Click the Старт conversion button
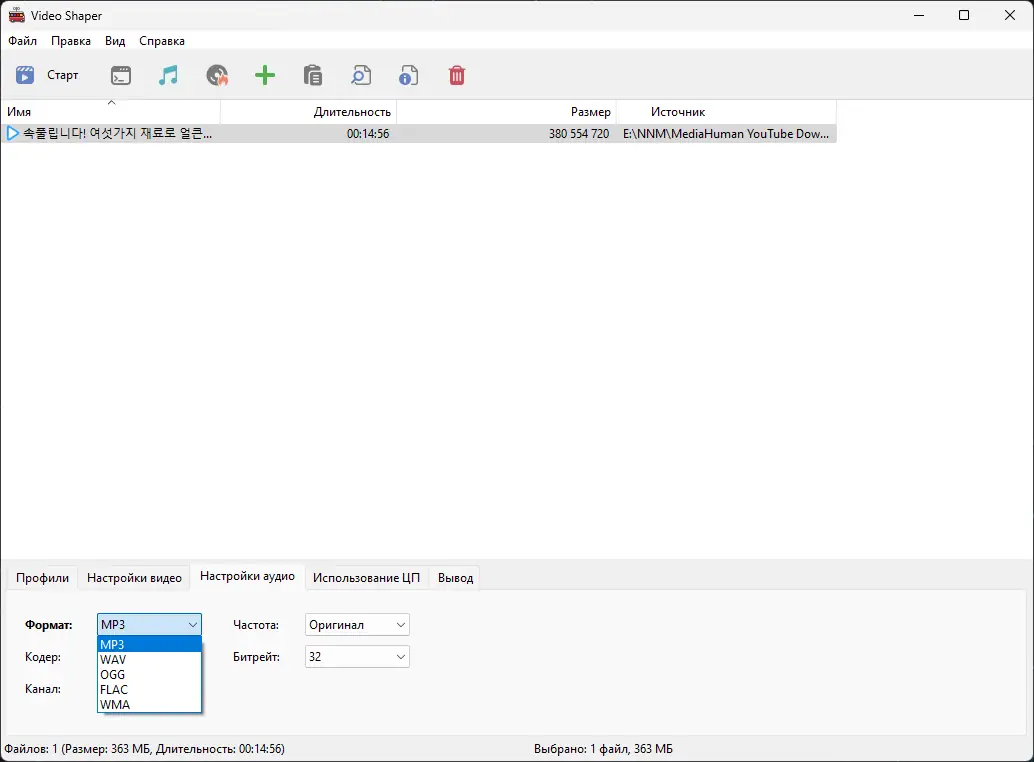1034x762 pixels. [47, 75]
